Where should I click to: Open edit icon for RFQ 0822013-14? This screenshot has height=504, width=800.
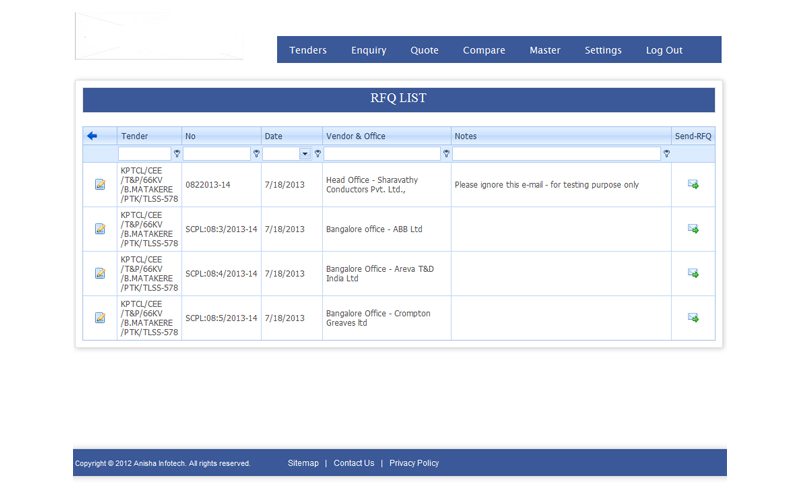(x=100, y=185)
